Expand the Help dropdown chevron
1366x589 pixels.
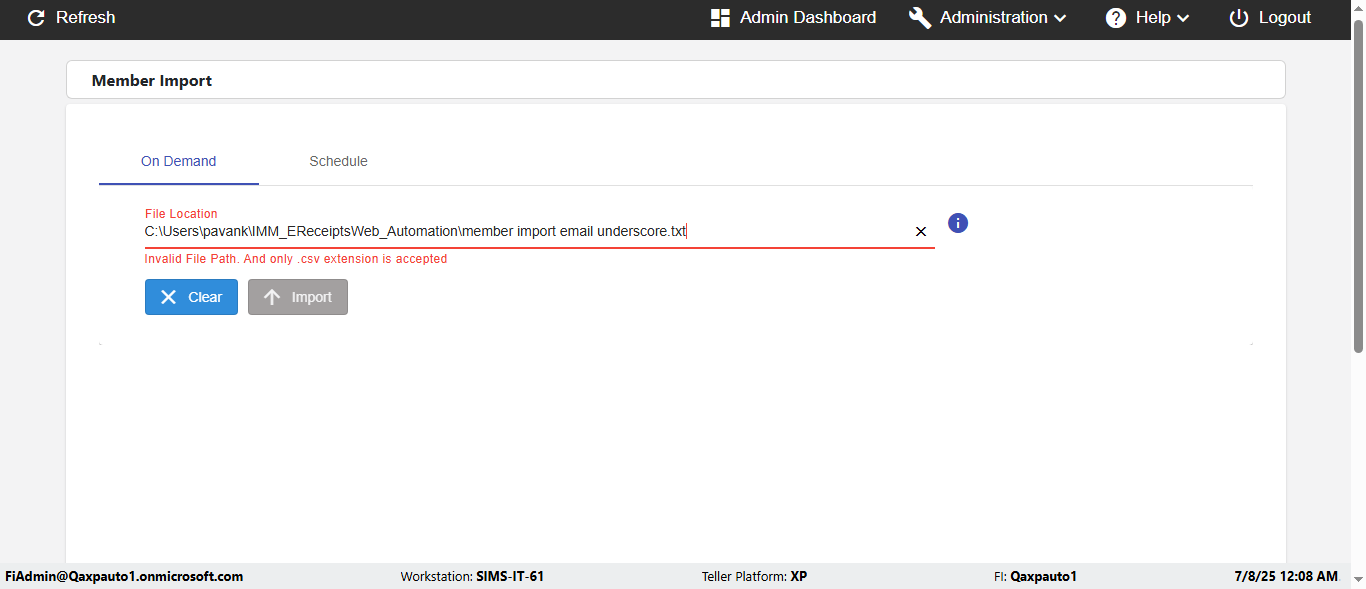click(1183, 18)
